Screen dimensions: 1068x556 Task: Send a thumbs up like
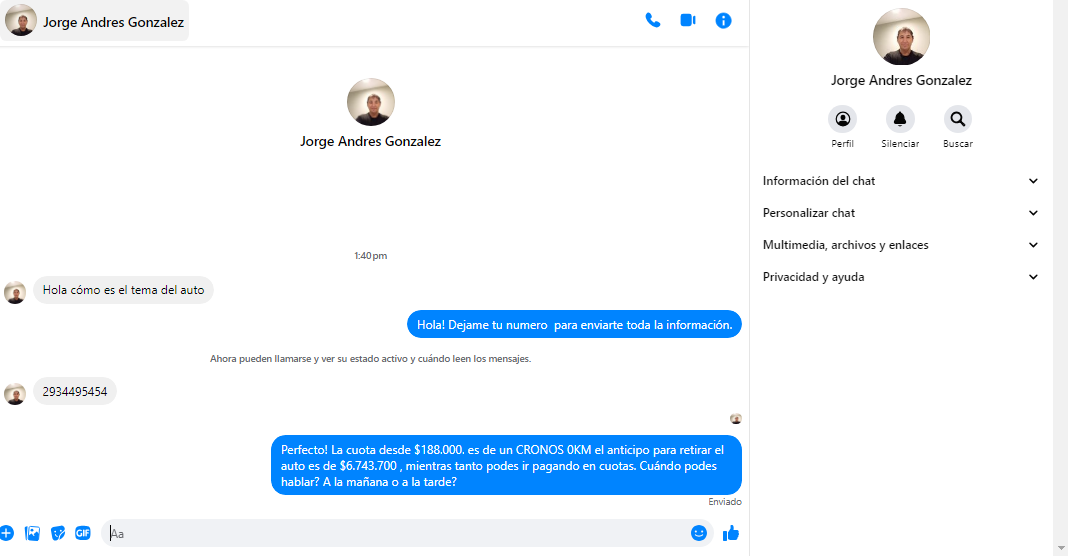[x=731, y=533]
